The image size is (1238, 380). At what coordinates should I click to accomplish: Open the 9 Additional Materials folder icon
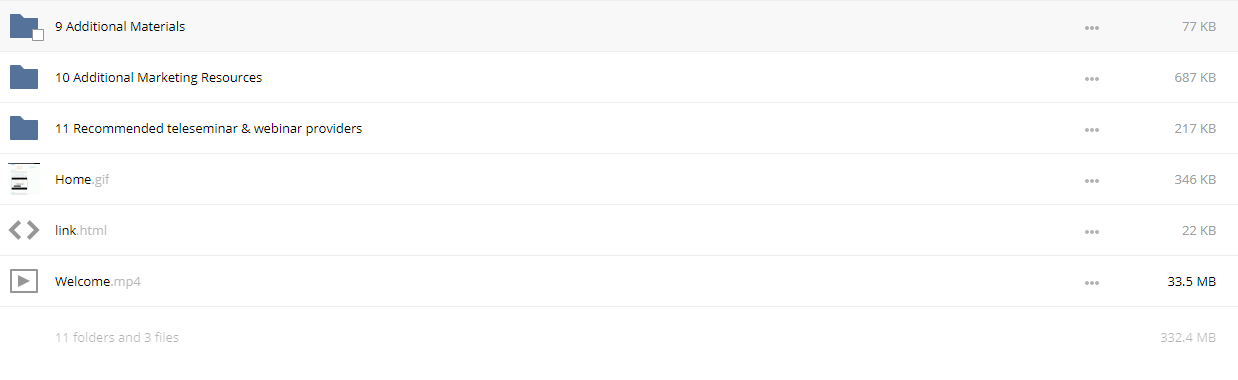click(23, 26)
